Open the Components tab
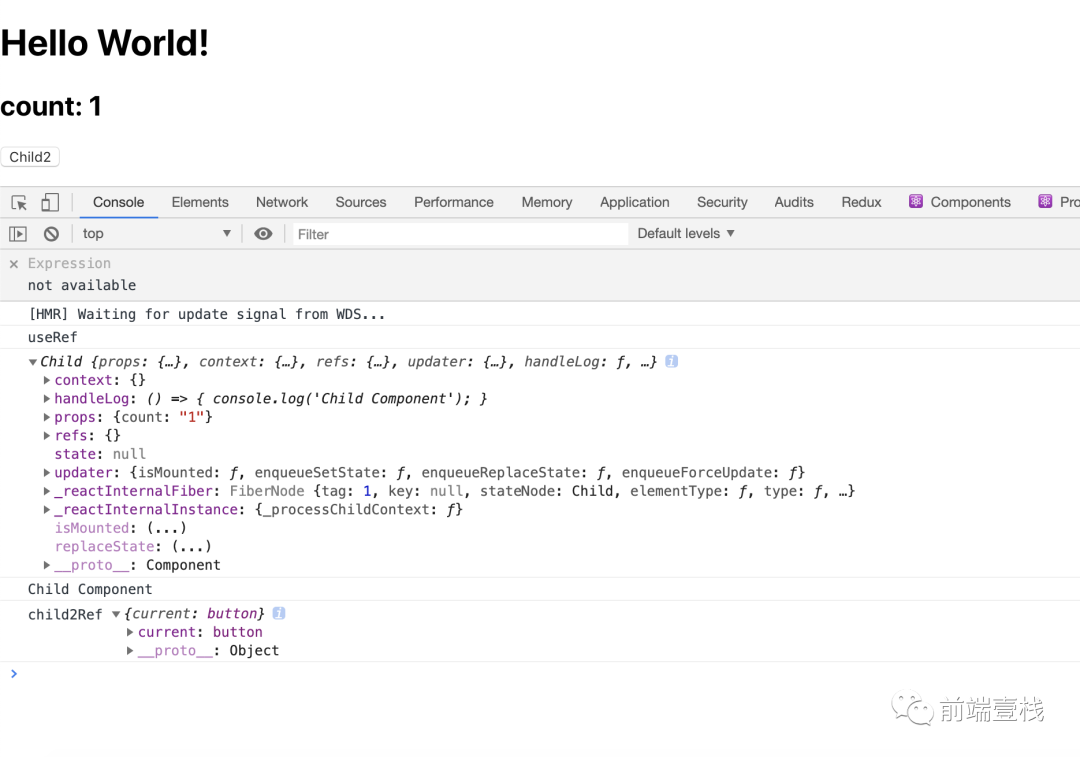This screenshot has width=1080, height=757. click(960, 203)
